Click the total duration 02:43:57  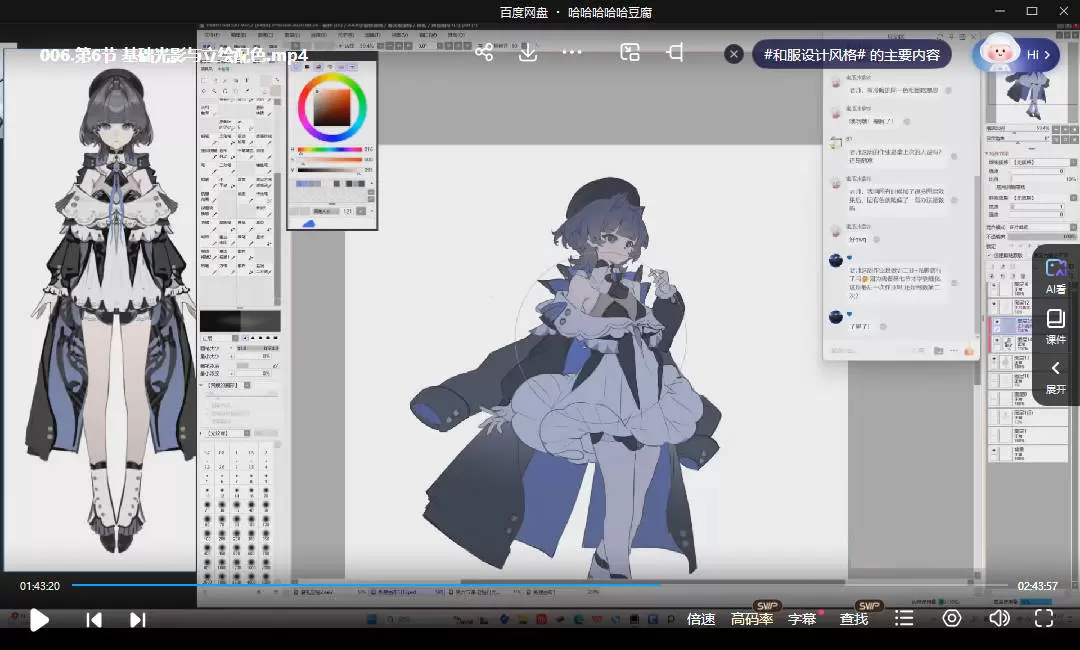coord(1037,586)
